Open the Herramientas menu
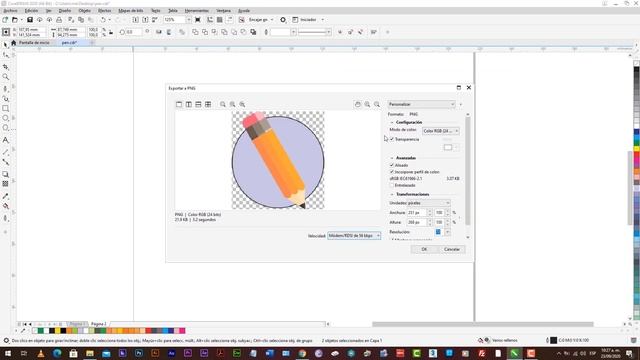 click(x=196, y=11)
